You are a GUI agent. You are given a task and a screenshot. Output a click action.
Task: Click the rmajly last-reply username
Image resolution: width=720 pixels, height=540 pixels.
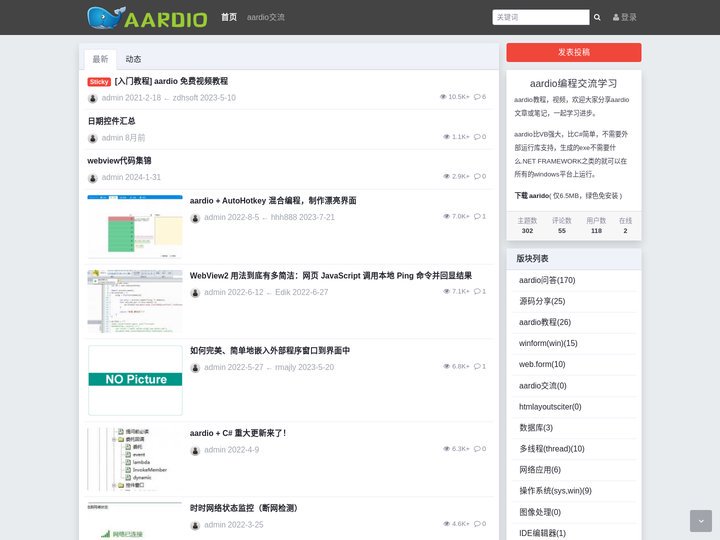tap(287, 367)
